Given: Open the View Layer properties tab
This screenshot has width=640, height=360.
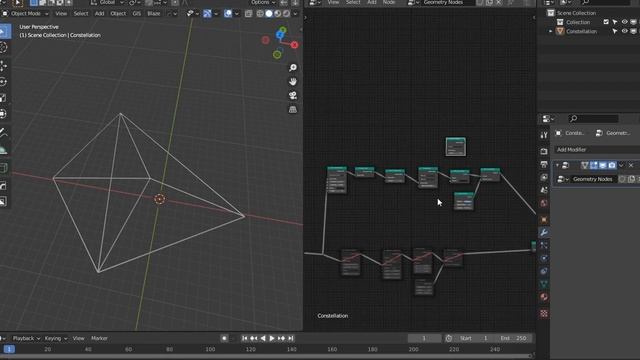Looking at the screenshot, I should [544, 177].
